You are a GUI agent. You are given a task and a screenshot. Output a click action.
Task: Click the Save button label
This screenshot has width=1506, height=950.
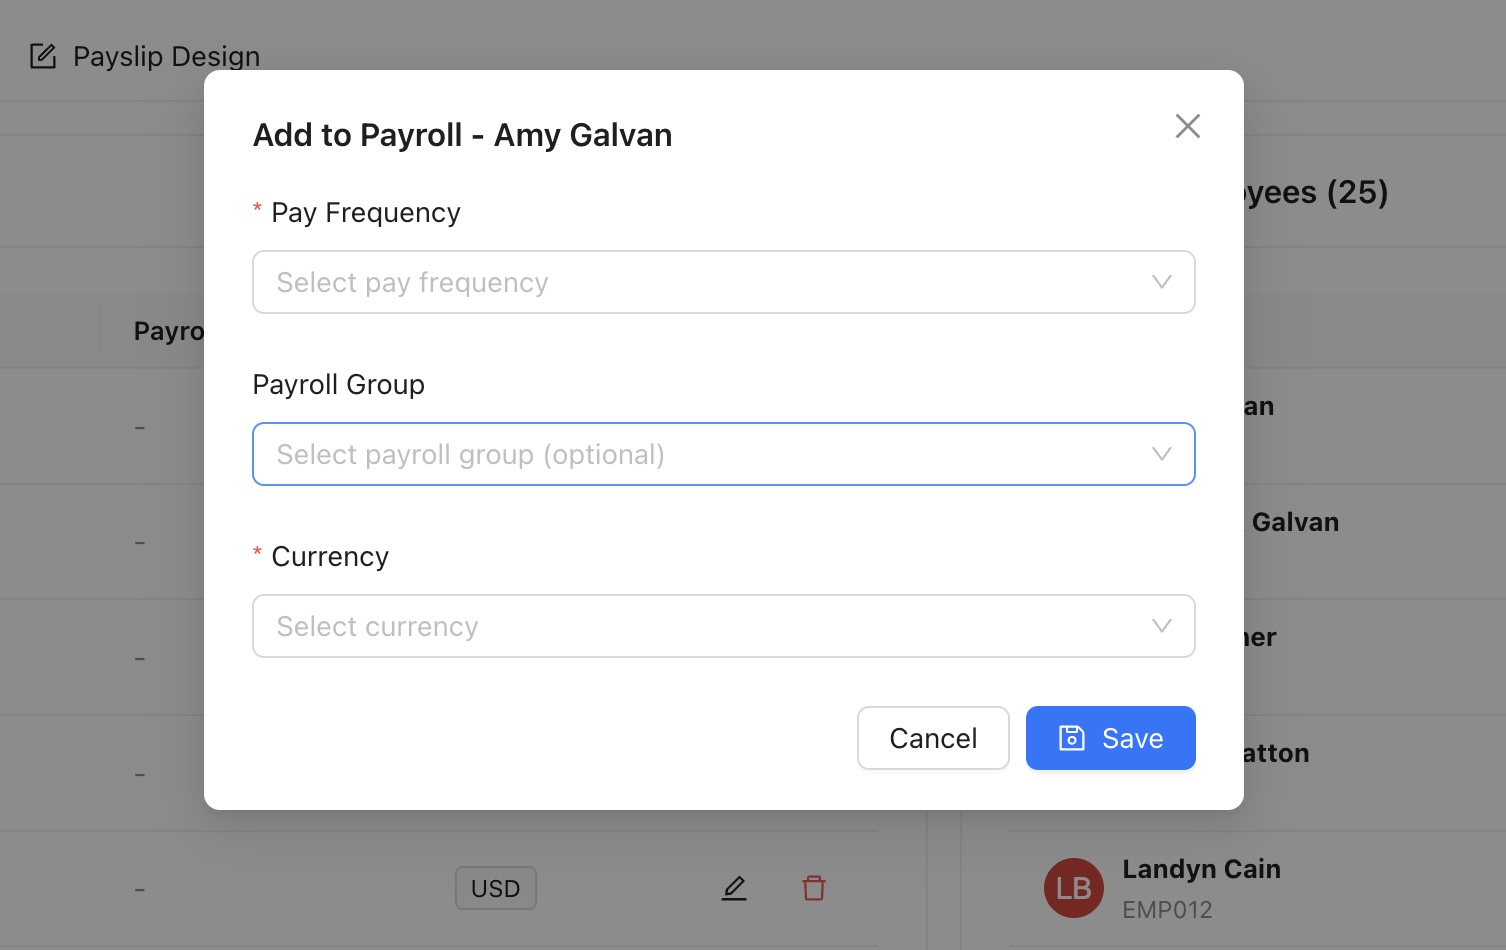[1132, 738]
